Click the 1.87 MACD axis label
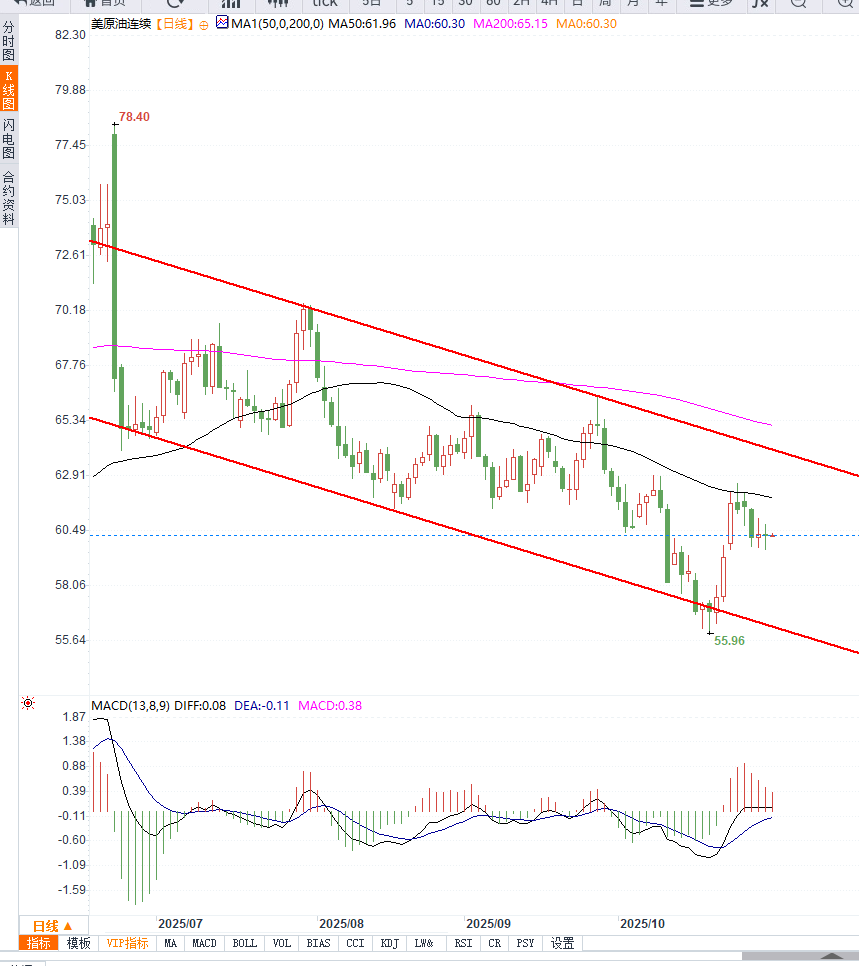Viewport: 859px width, 966px height. (x=74, y=716)
